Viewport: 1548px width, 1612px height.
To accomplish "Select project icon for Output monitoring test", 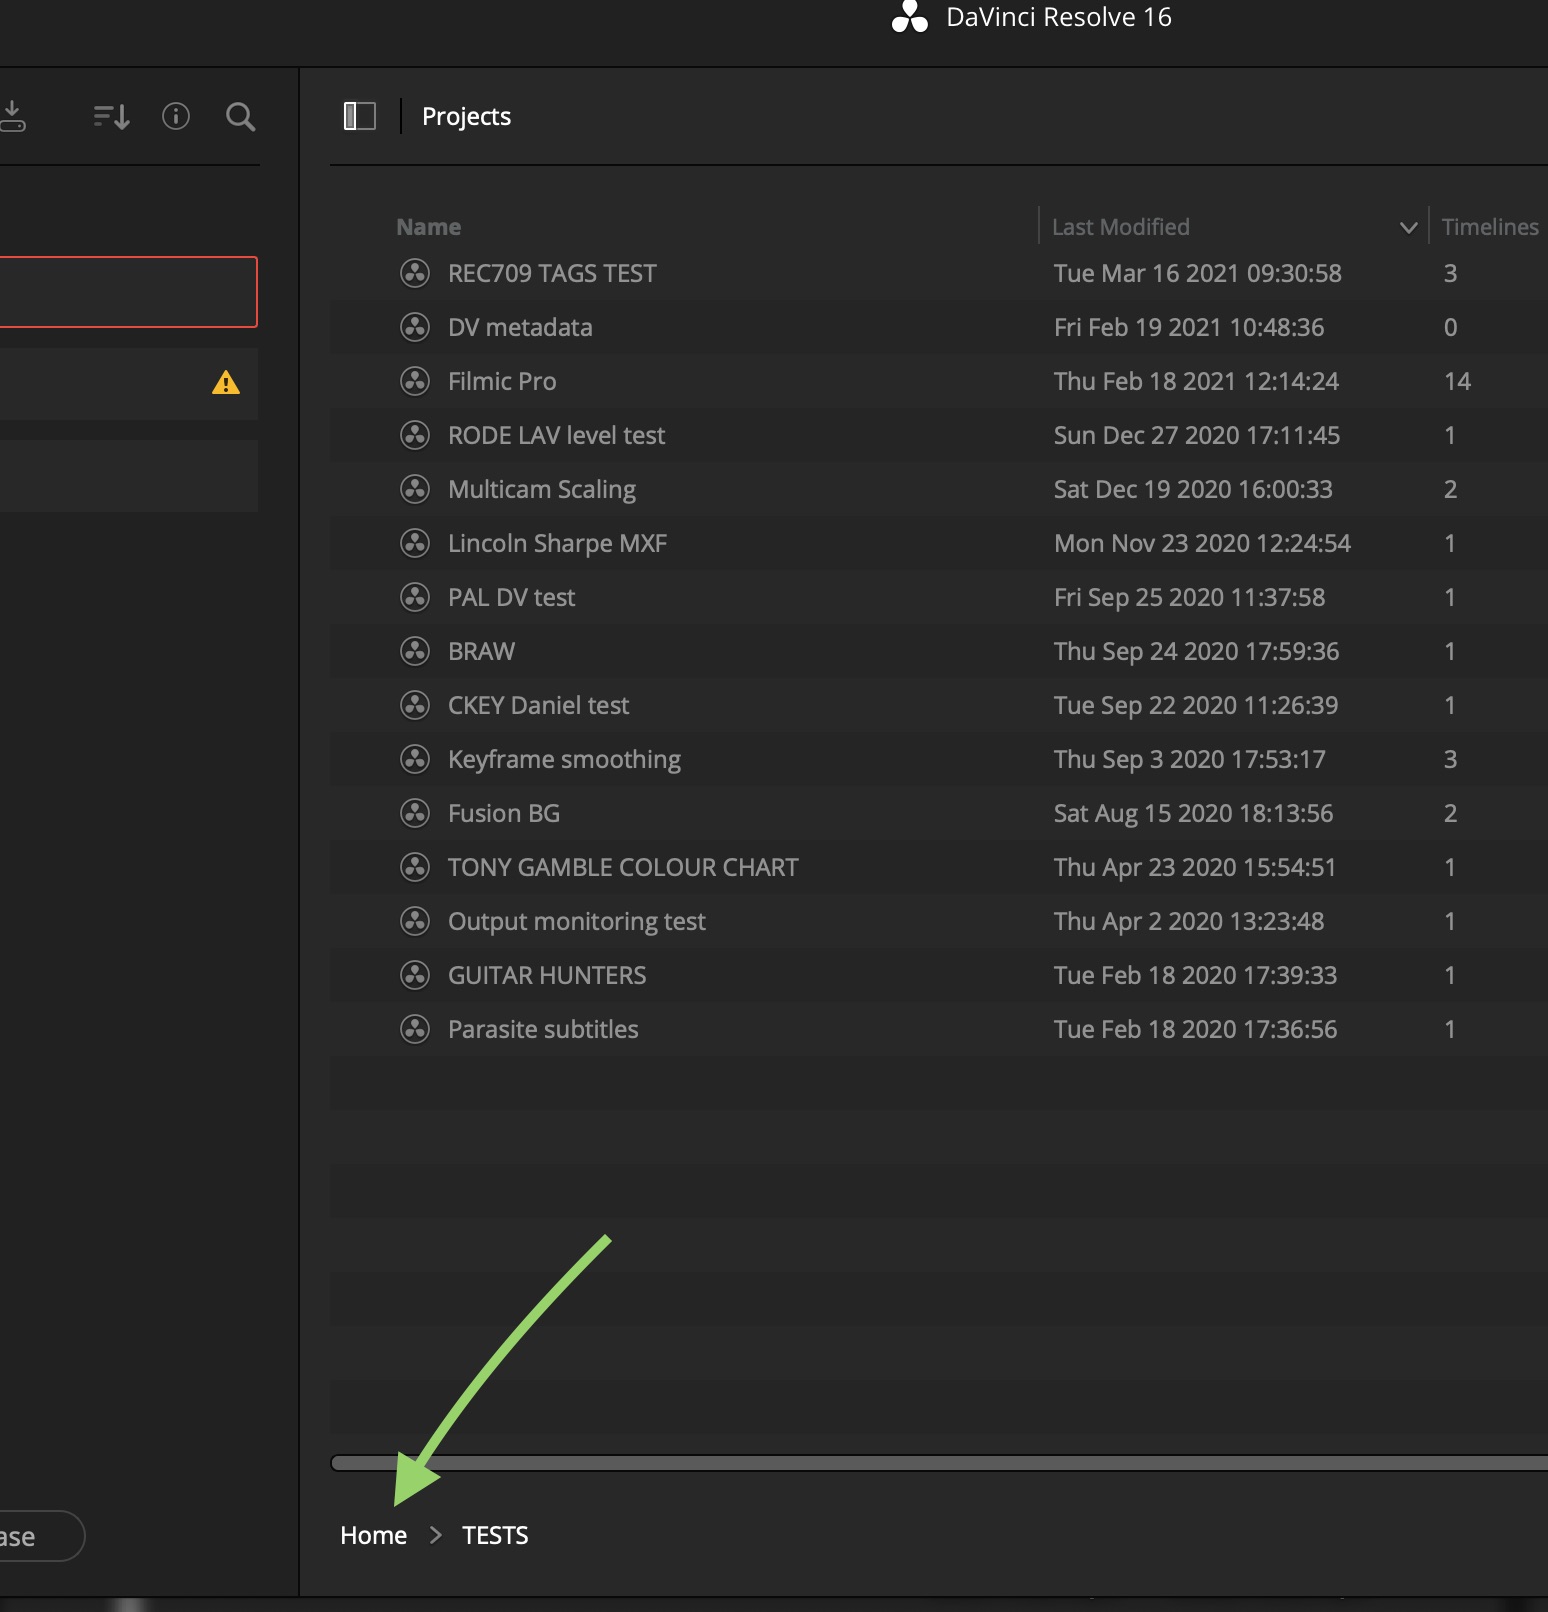I will click(415, 921).
